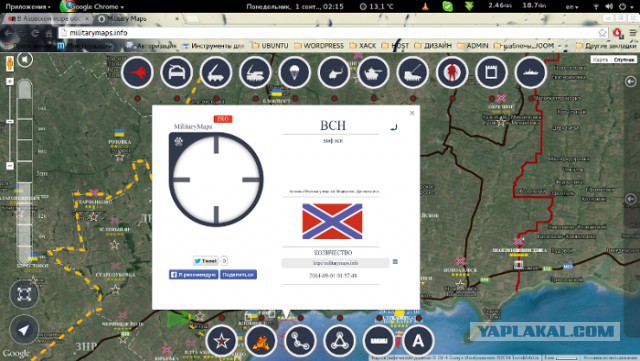
Task: Click the date and time clock in panel
Action: pos(295,7)
